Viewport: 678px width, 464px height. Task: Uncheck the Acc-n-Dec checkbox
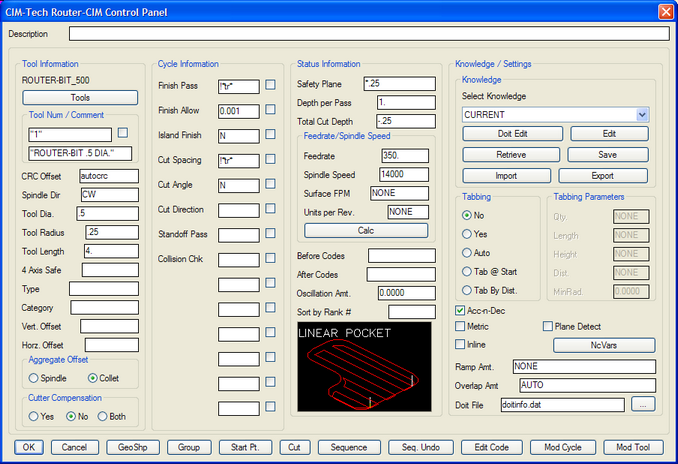(460, 310)
